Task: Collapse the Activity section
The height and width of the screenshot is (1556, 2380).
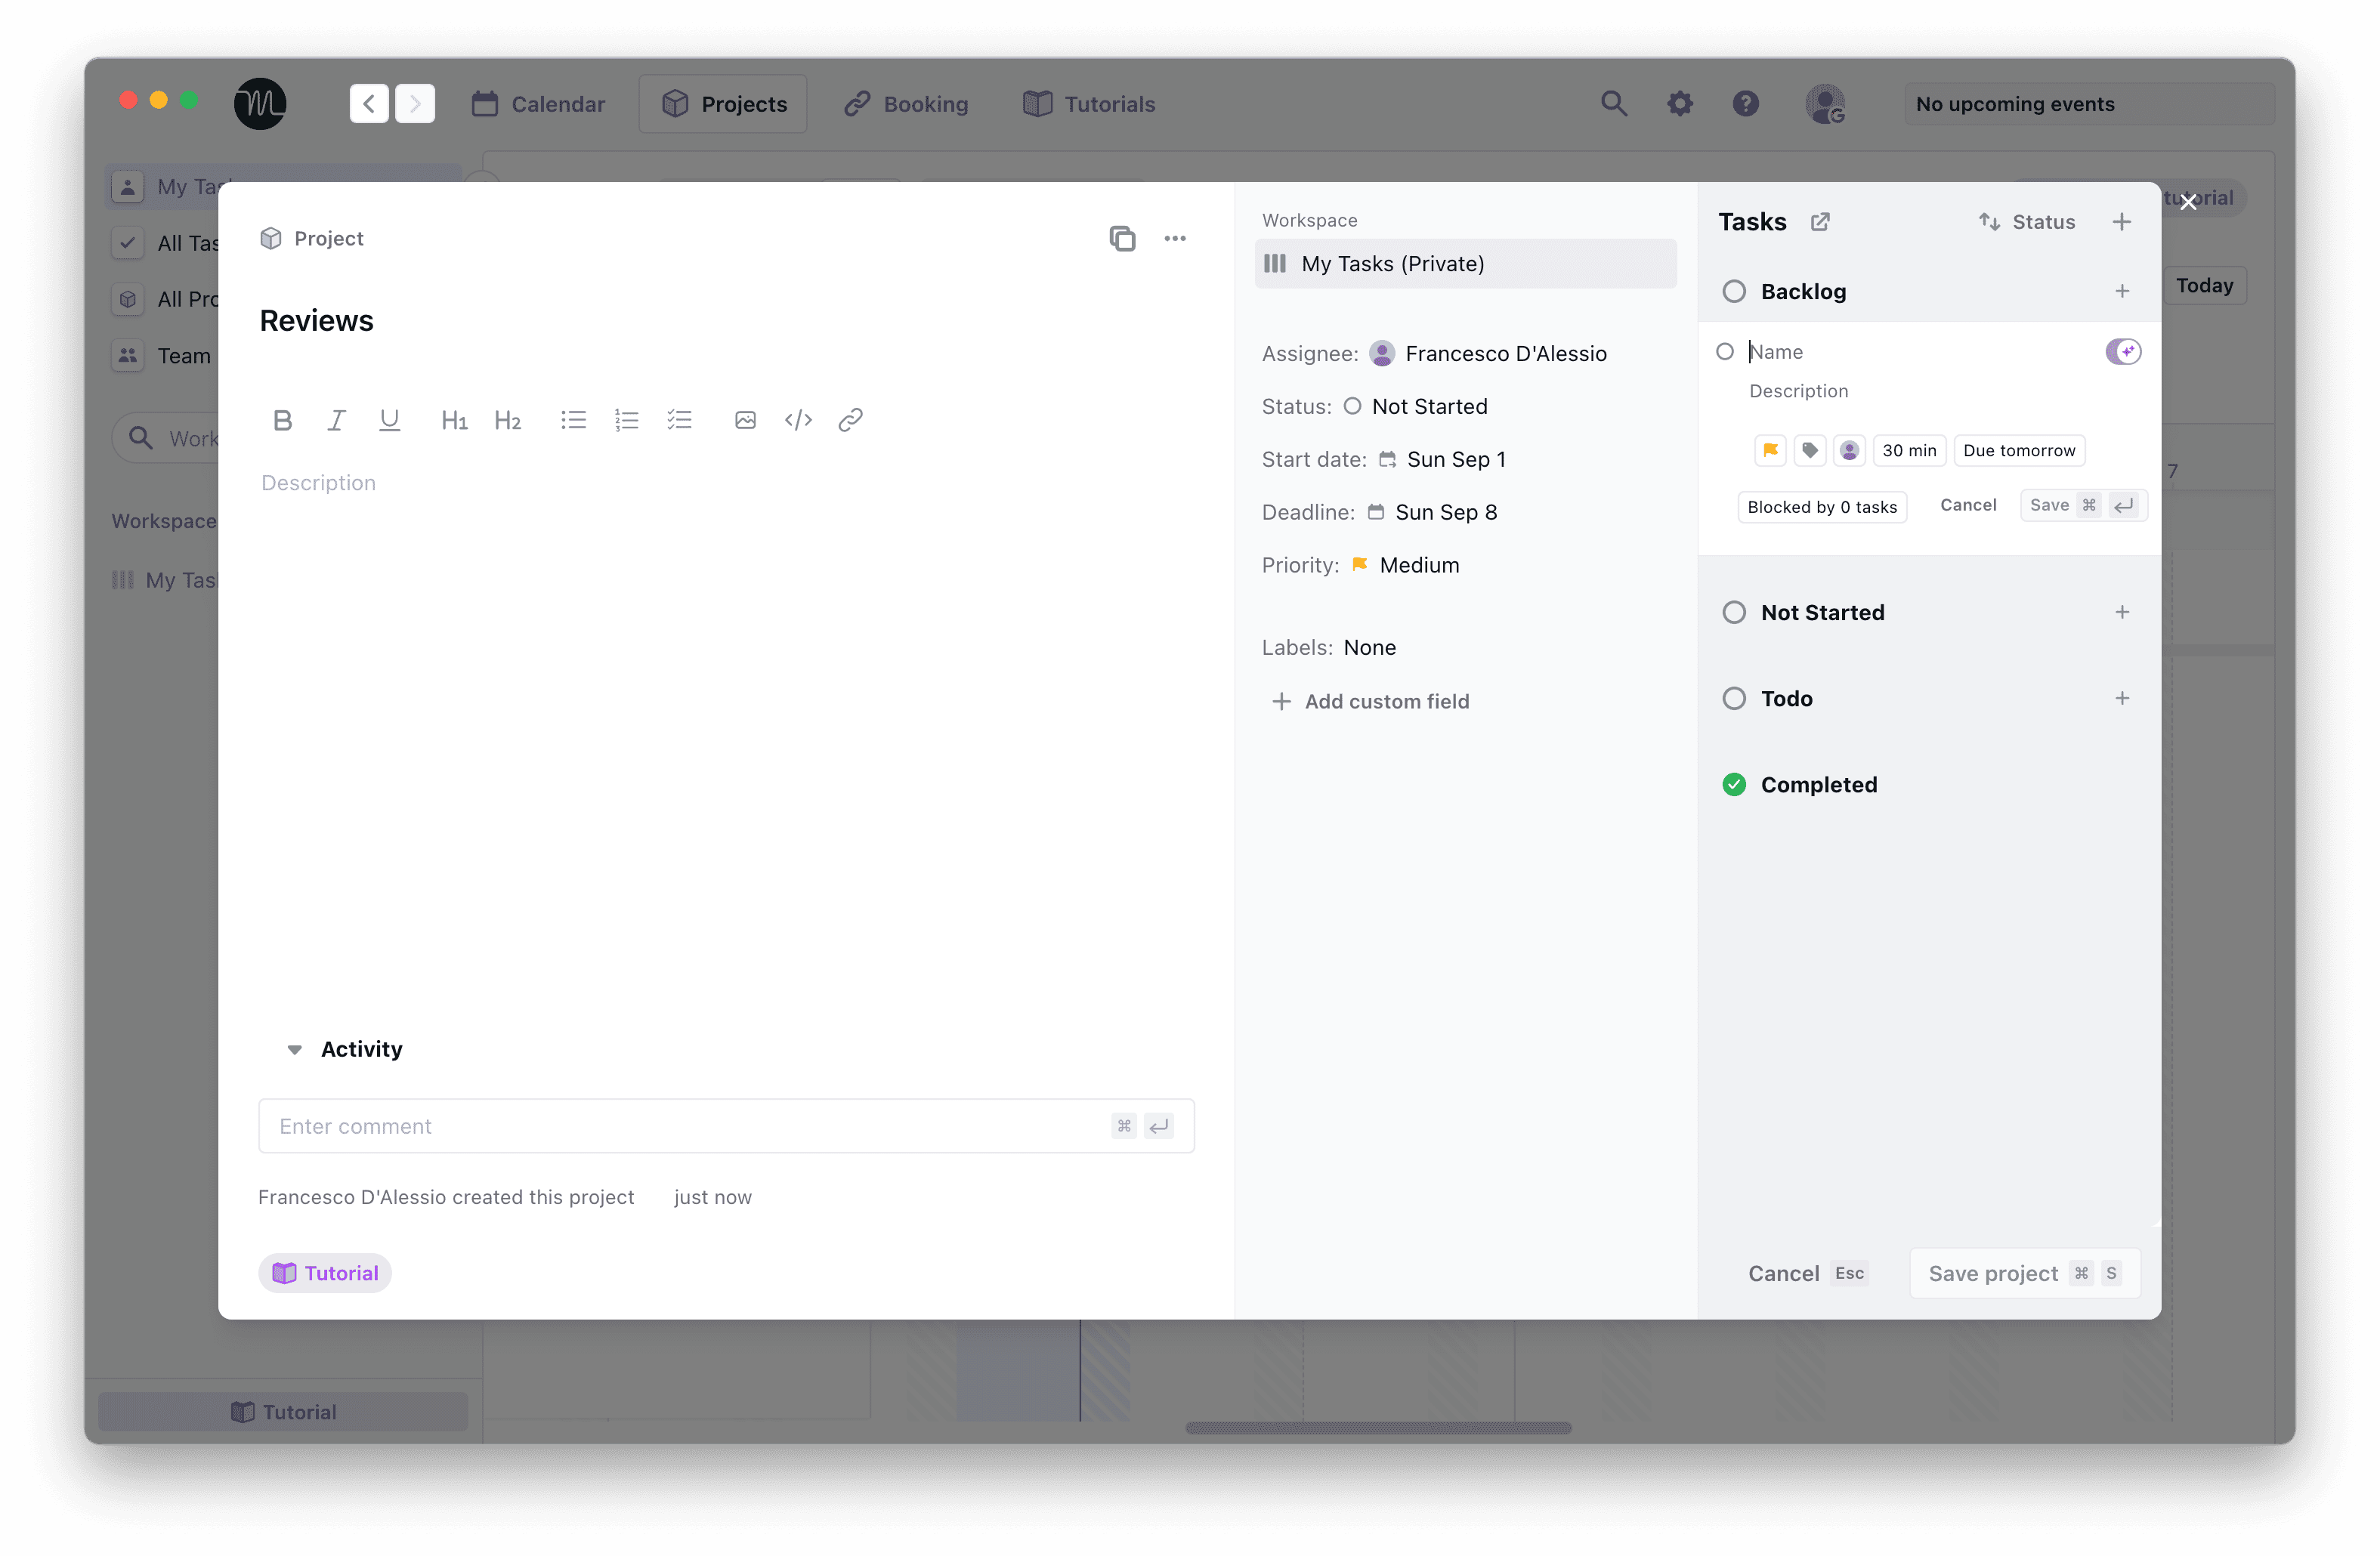Action: 294,1049
